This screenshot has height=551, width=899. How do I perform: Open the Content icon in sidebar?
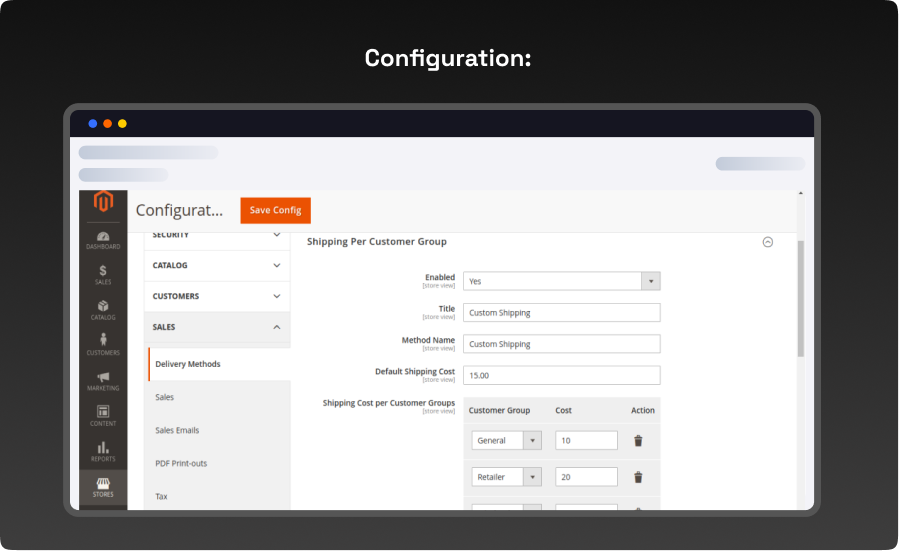pos(103,415)
